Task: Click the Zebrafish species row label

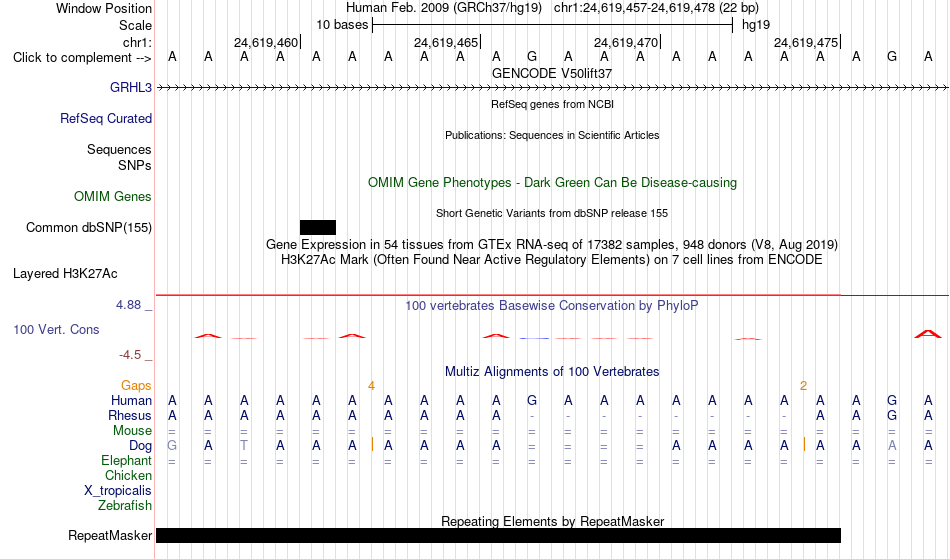Action: 125,505
